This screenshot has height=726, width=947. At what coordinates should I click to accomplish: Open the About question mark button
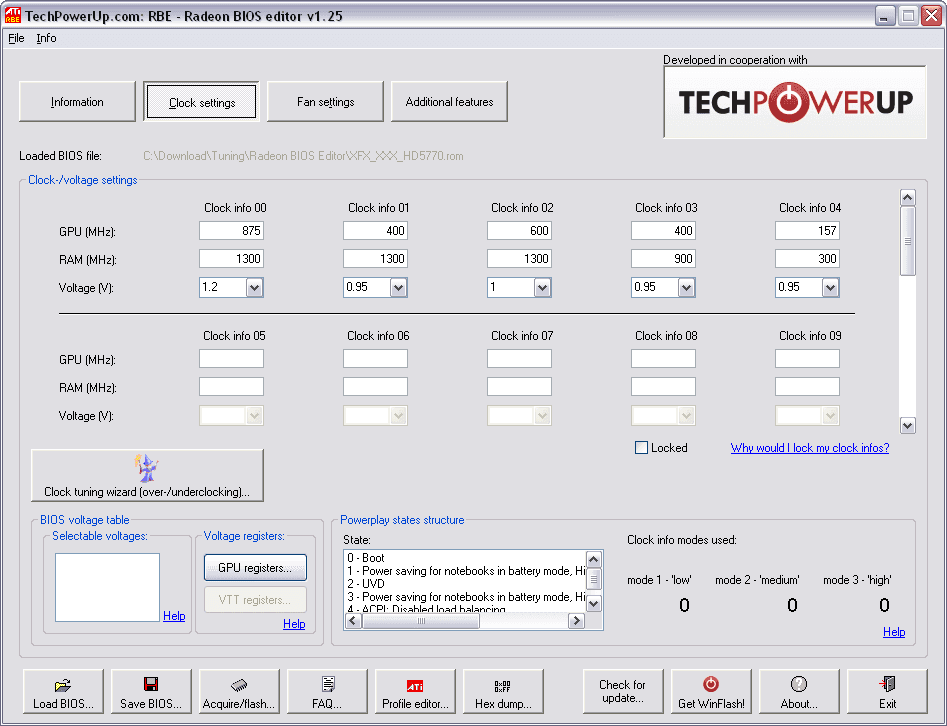(799, 691)
